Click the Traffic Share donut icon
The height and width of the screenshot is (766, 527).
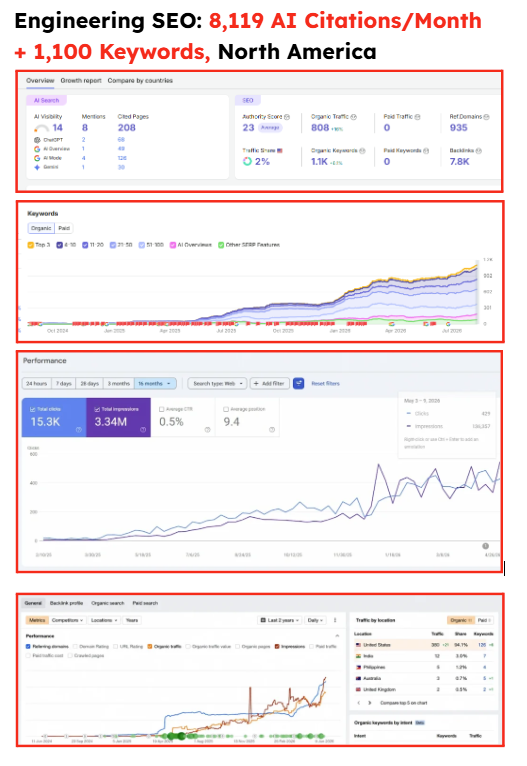pyautogui.click(x=248, y=162)
